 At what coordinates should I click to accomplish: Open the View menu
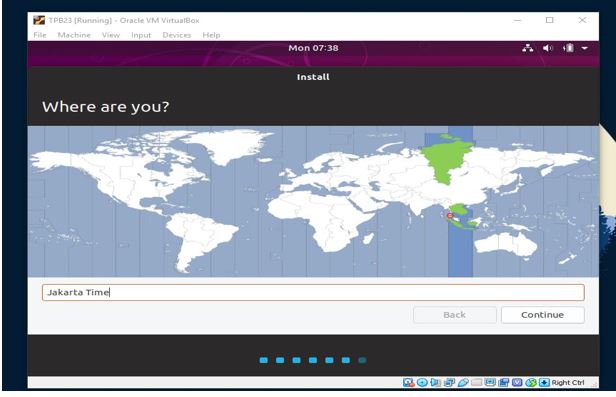point(110,35)
